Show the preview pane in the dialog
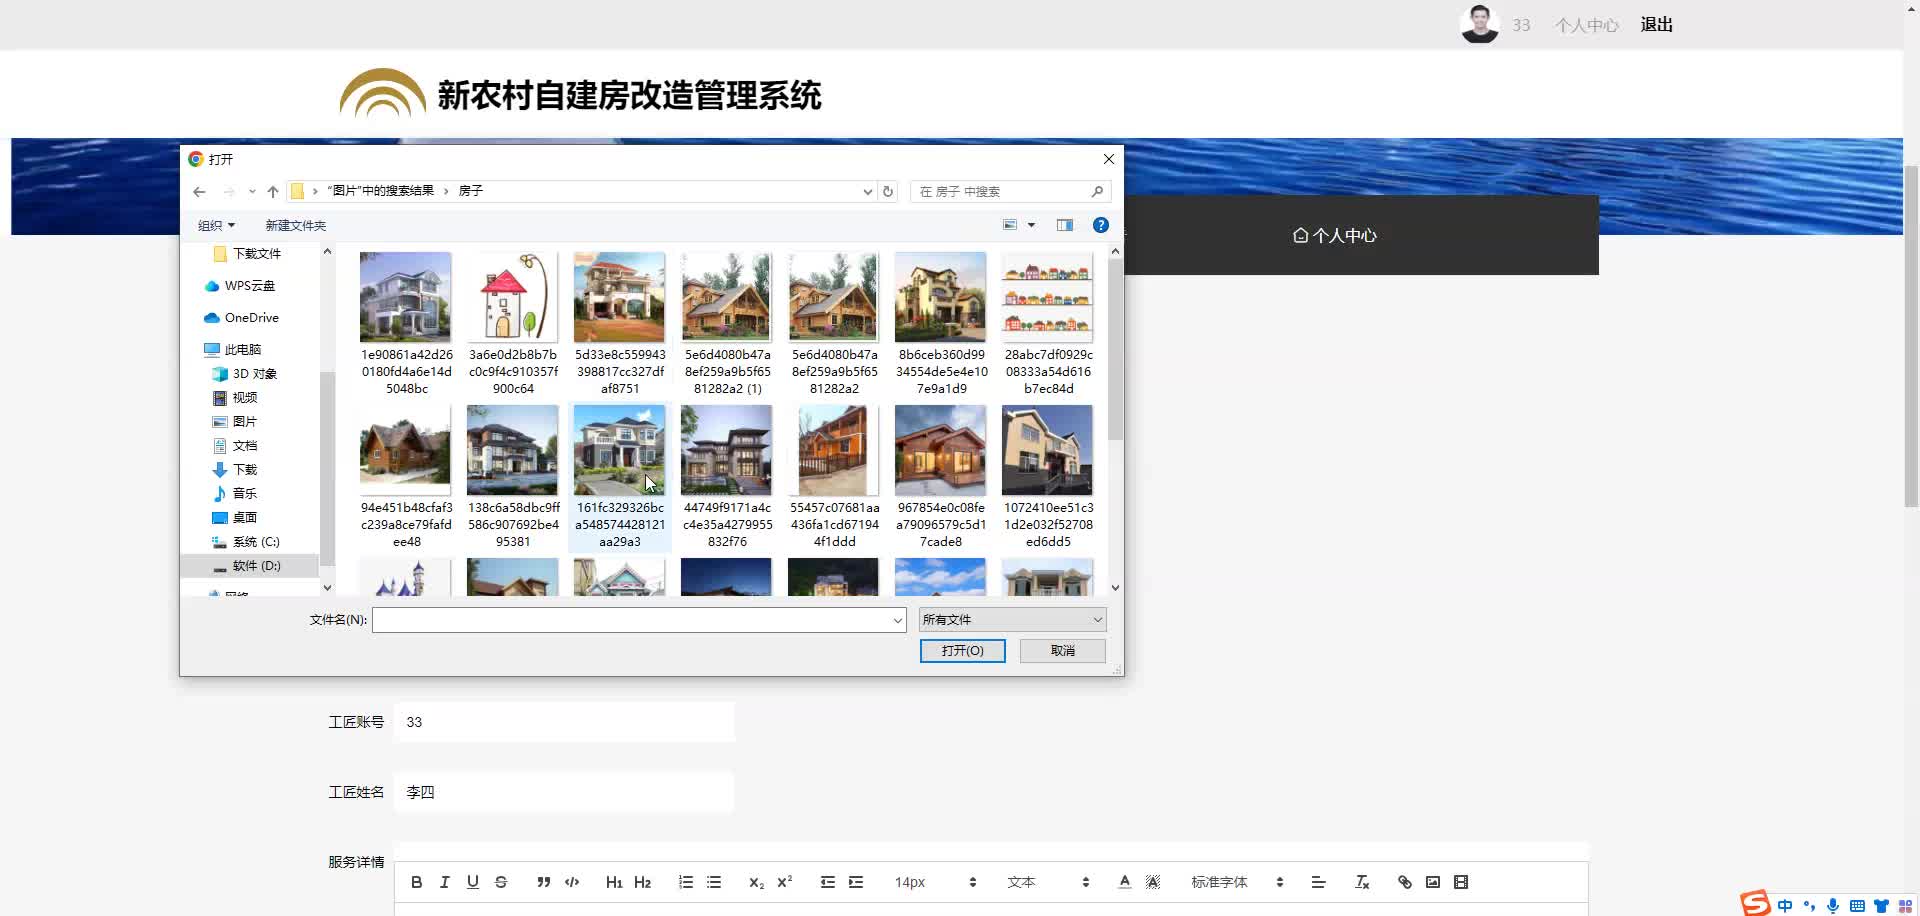Viewport: 1920px width, 916px height. pos(1065,224)
